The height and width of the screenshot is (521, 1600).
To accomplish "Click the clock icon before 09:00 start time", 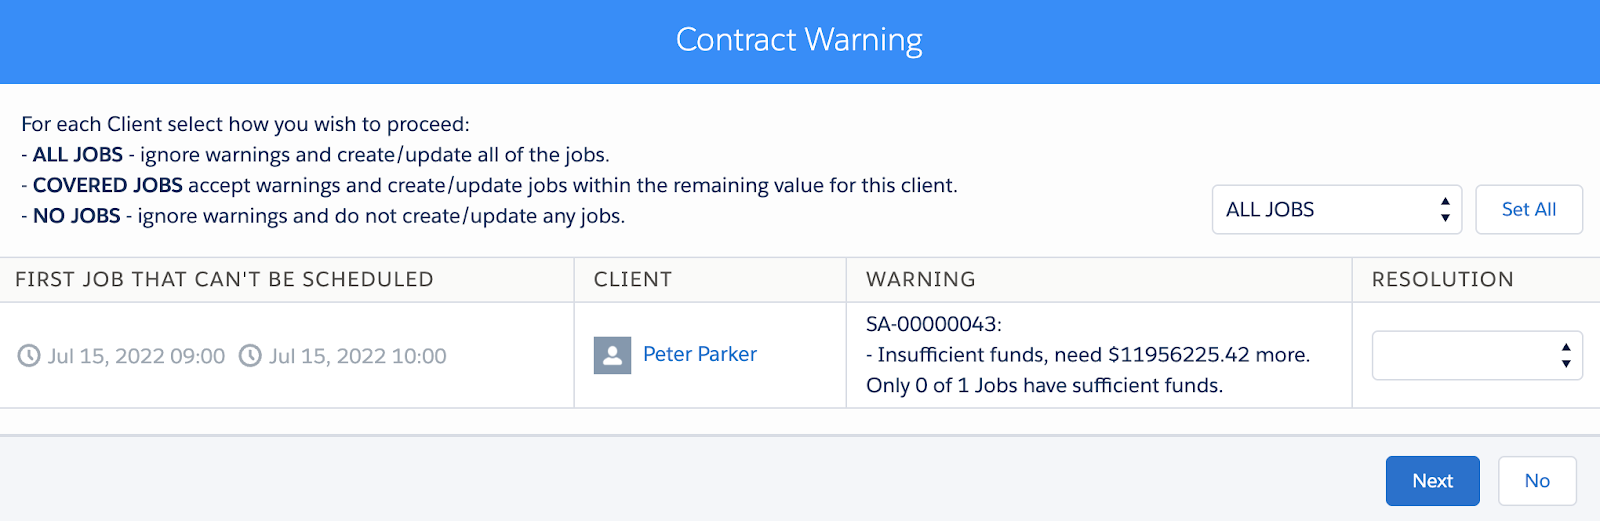I will [29, 356].
